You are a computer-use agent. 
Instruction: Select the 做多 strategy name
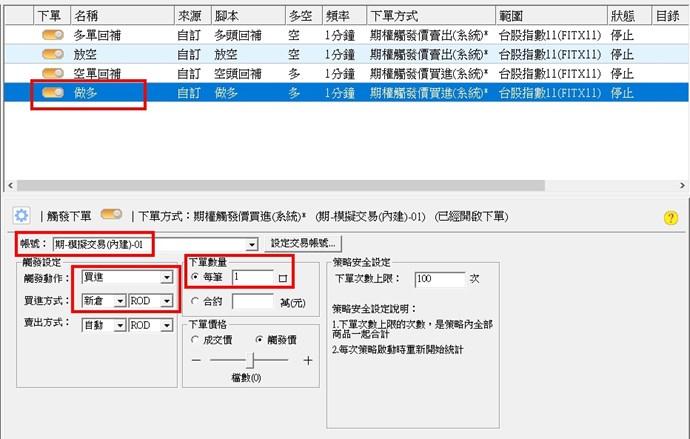pyautogui.click(x=85, y=92)
